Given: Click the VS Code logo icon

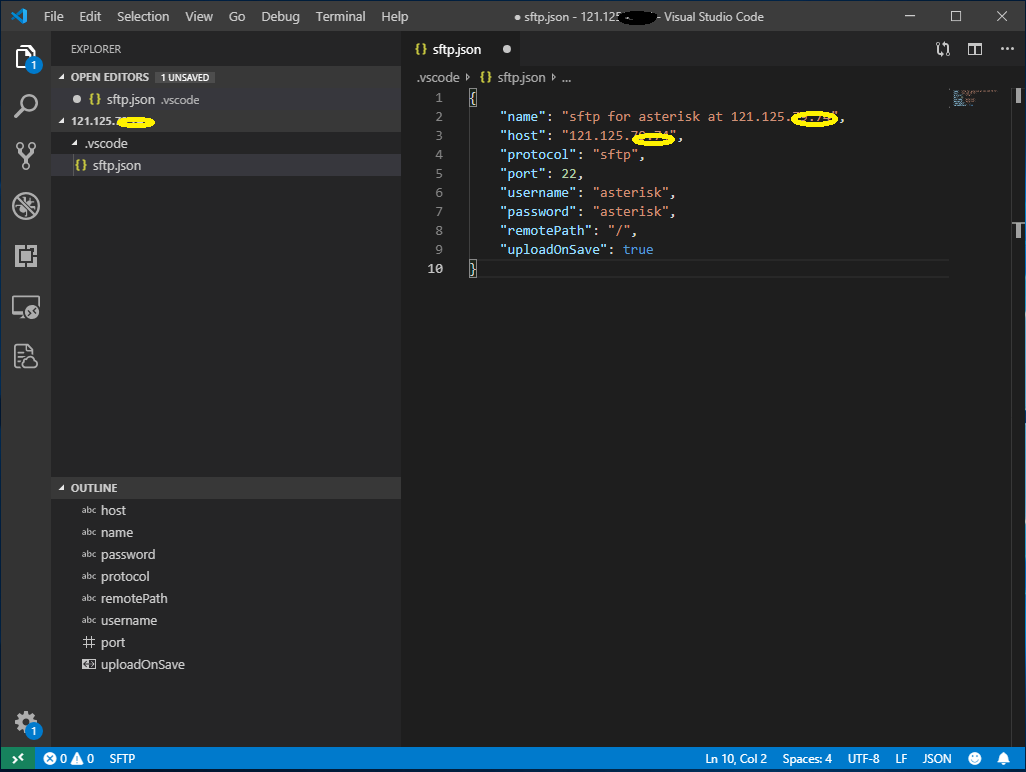Looking at the screenshot, I should pos(20,16).
